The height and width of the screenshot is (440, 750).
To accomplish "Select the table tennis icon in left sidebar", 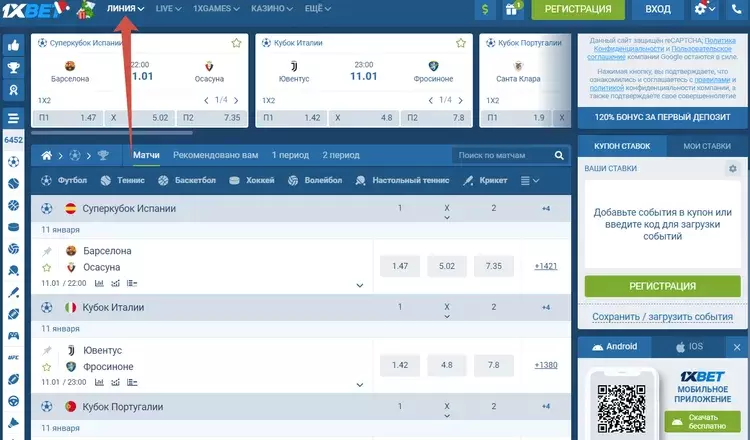I will tap(13, 271).
